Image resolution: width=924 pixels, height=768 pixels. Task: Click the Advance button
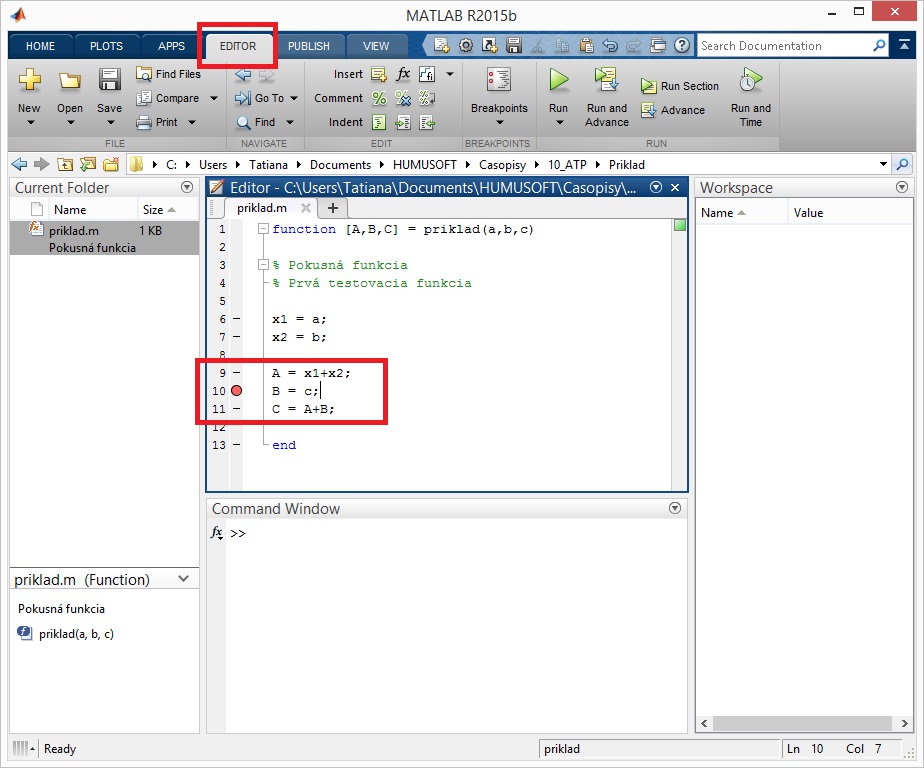coord(673,110)
